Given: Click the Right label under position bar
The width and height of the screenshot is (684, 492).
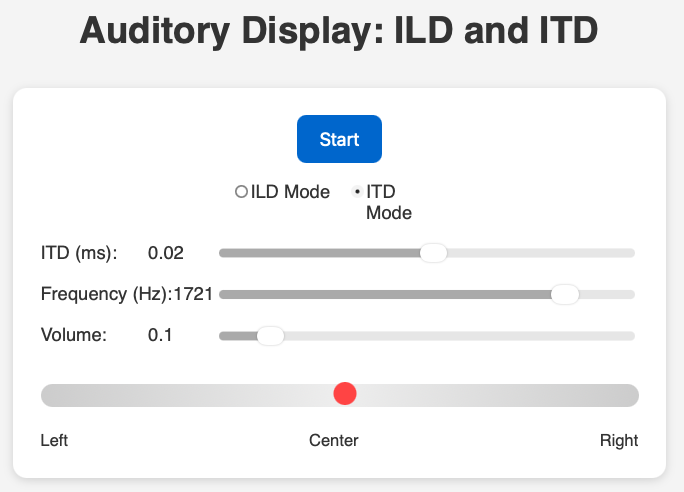Looking at the screenshot, I should 618,441.
